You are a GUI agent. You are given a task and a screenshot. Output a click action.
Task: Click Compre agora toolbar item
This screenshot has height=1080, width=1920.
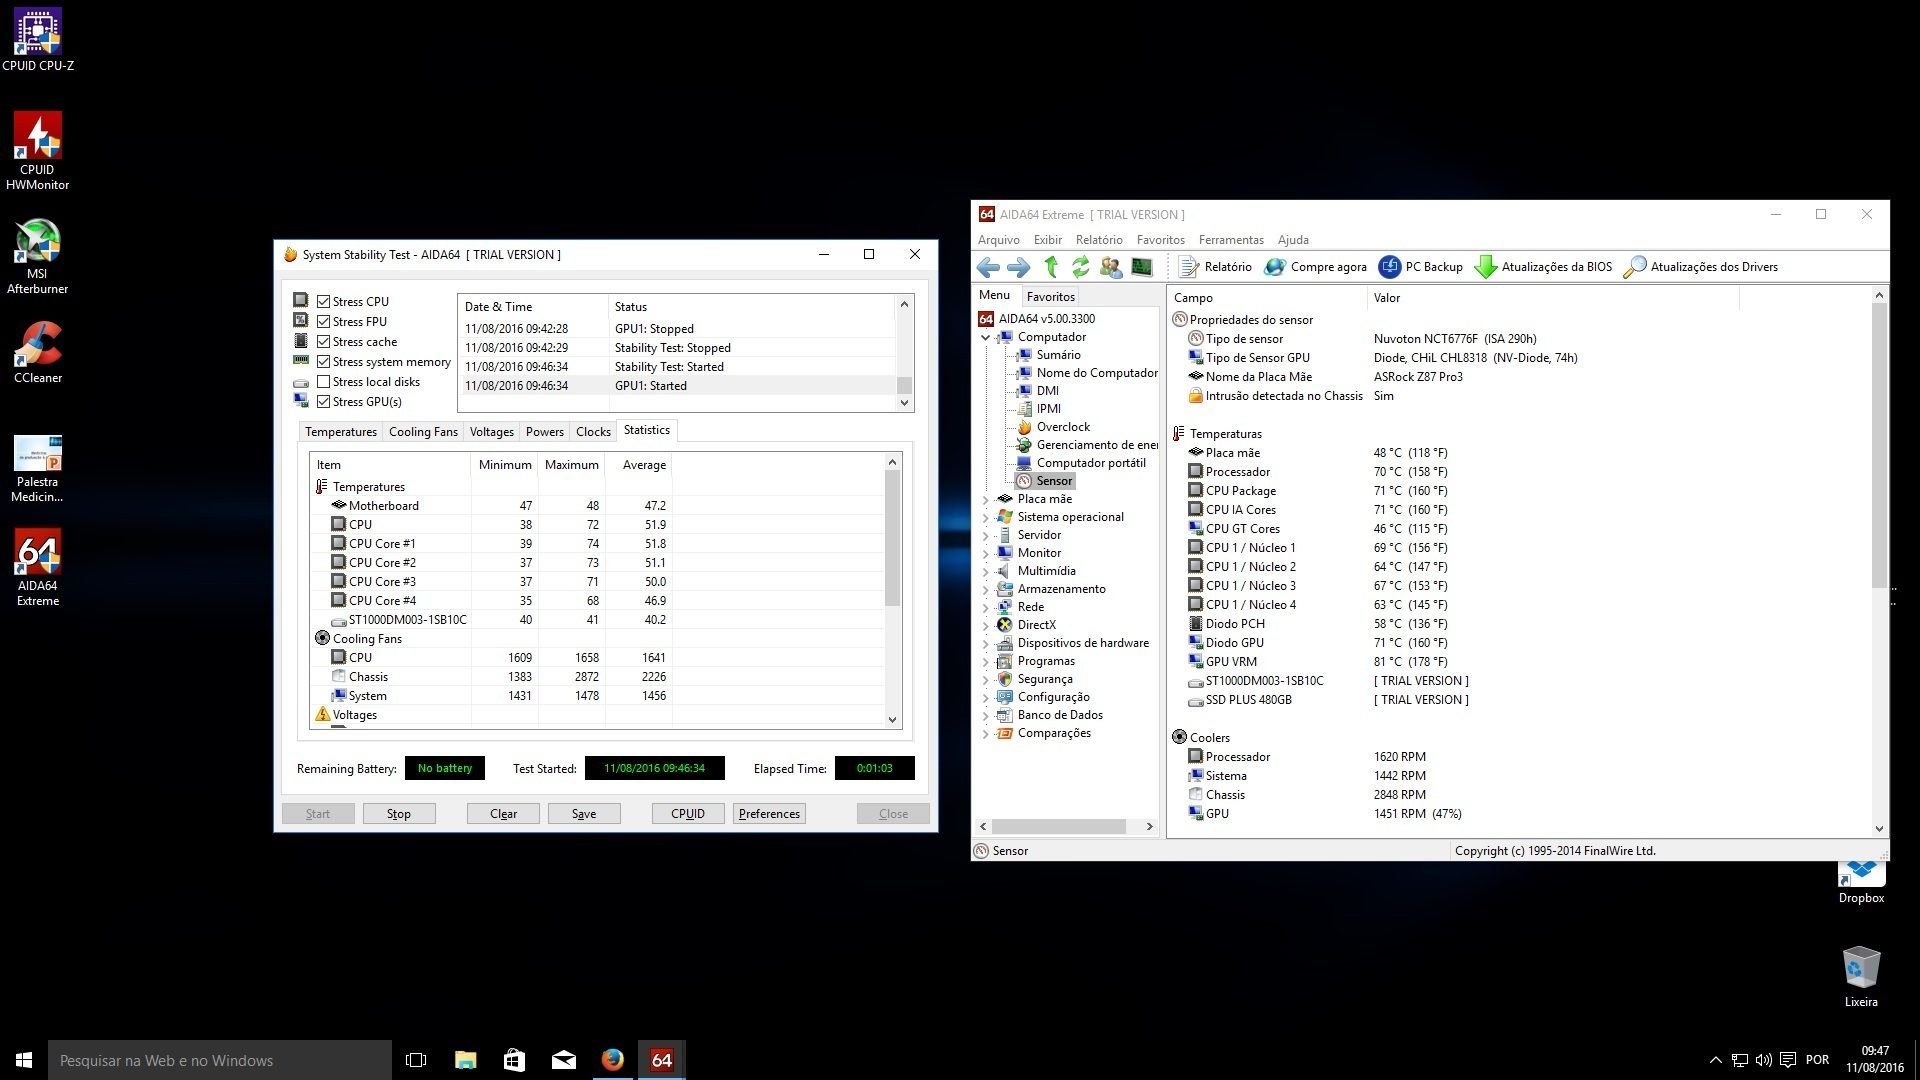pyautogui.click(x=1315, y=267)
